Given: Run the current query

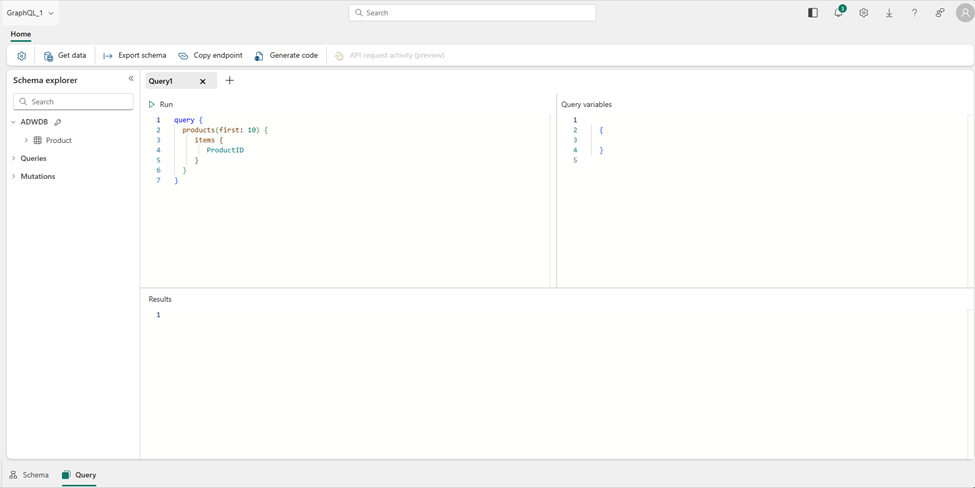Looking at the screenshot, I should pyautogui.click(x=161, y=104).
